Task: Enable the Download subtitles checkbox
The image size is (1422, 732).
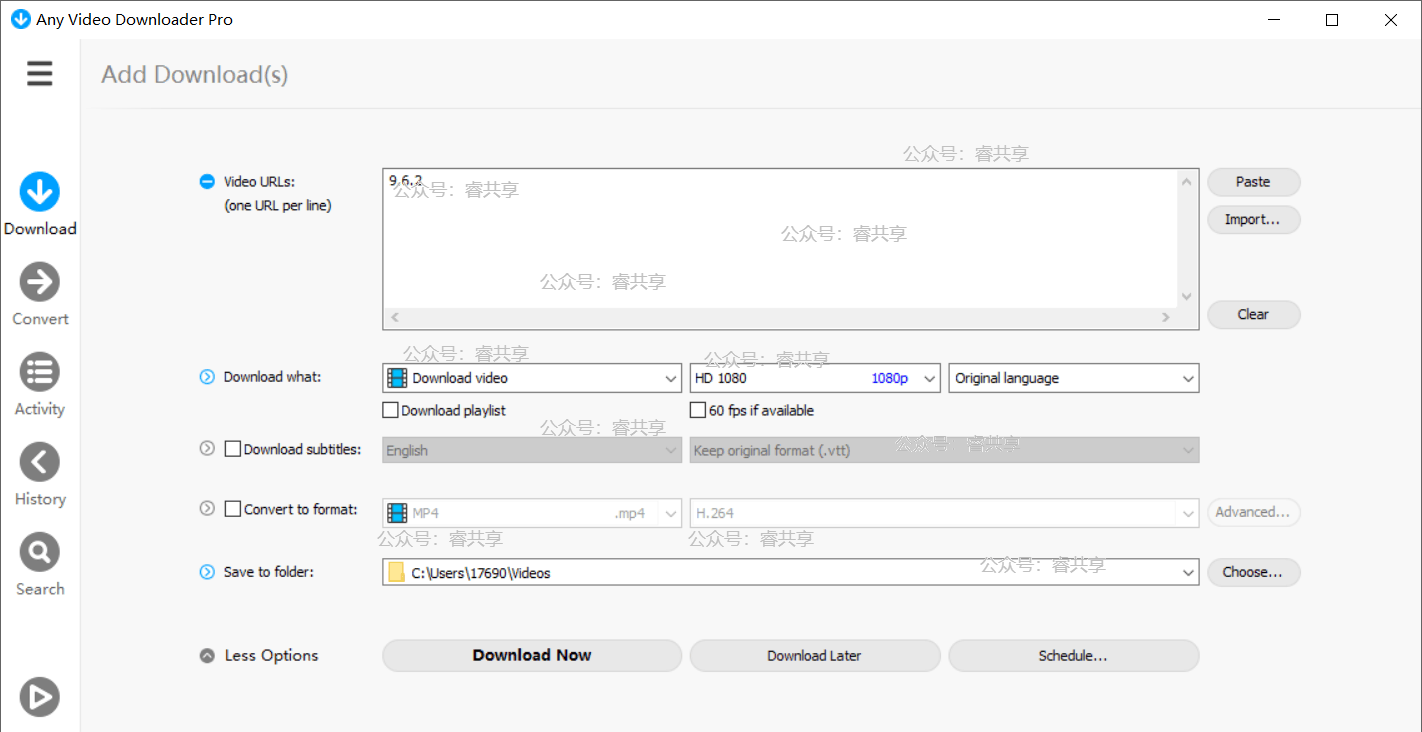Action: click(x=233, y=450)
